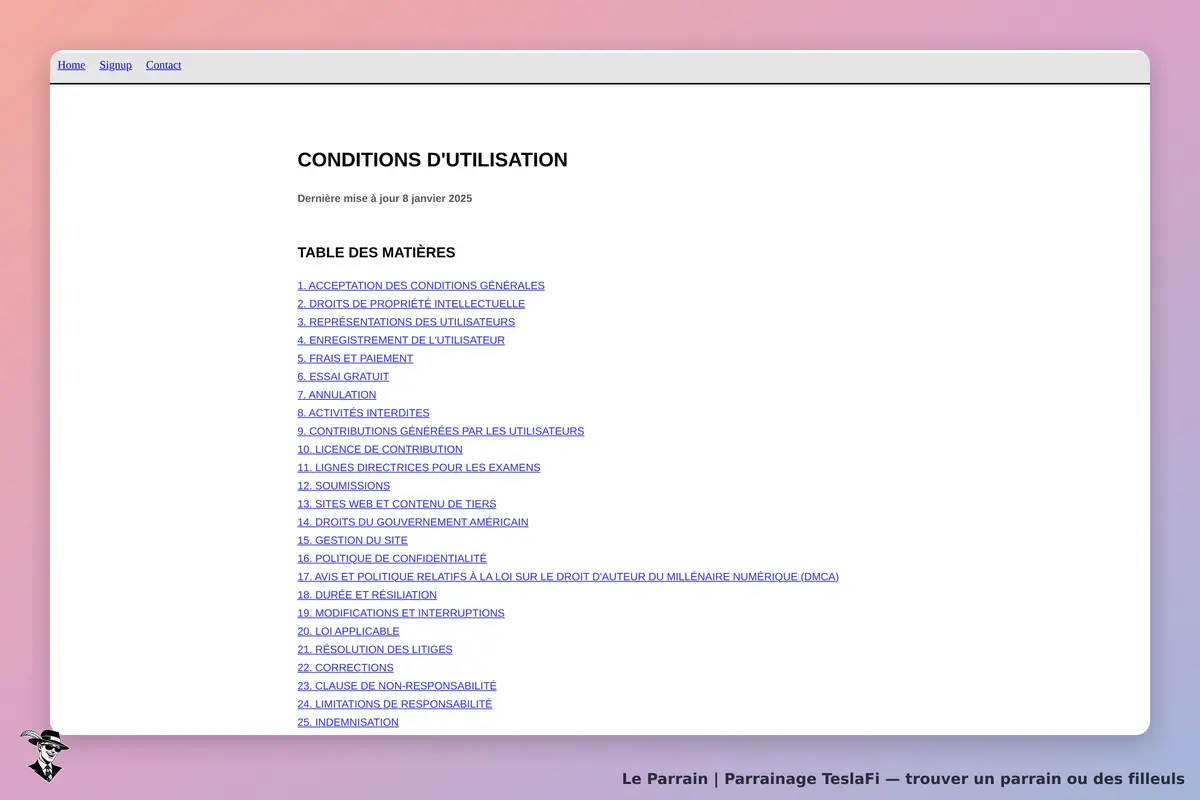Select the "Dernière mise à jour 8 janvier 2025" text
The image size is (1200, 800).
pyautogui.click(x=385, y=198)
